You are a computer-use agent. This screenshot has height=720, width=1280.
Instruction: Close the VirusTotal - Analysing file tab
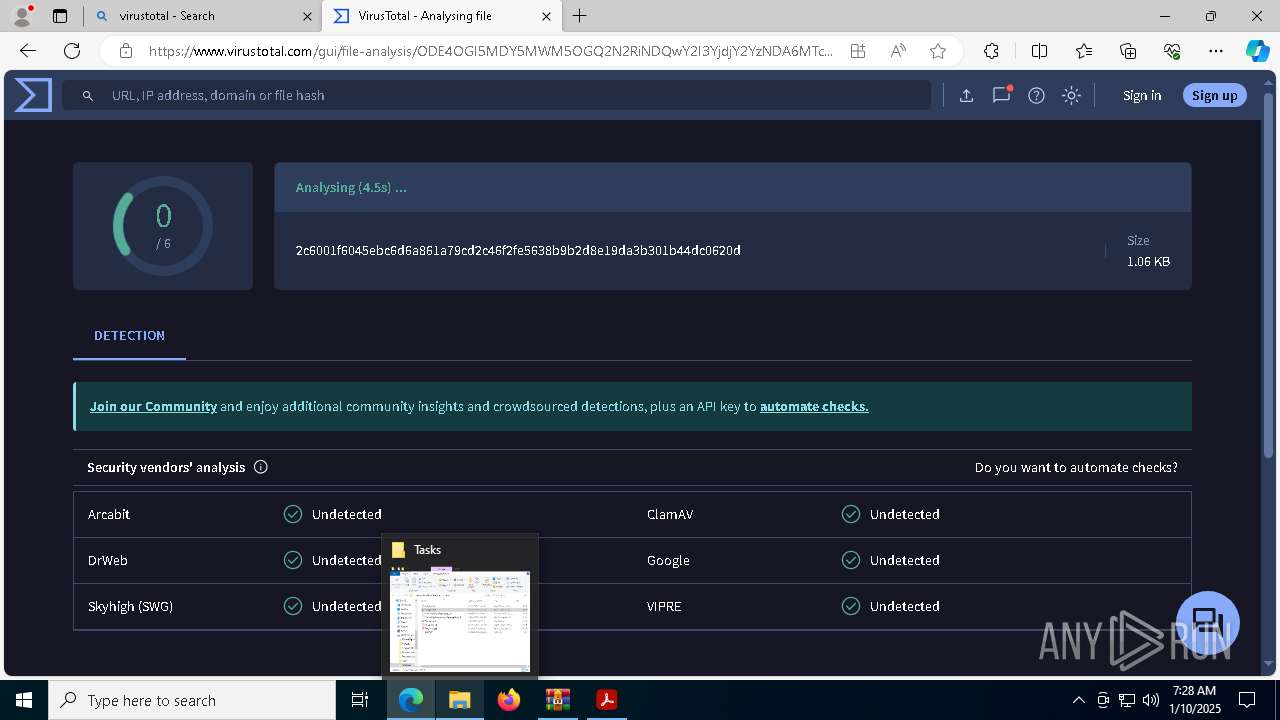546,16
